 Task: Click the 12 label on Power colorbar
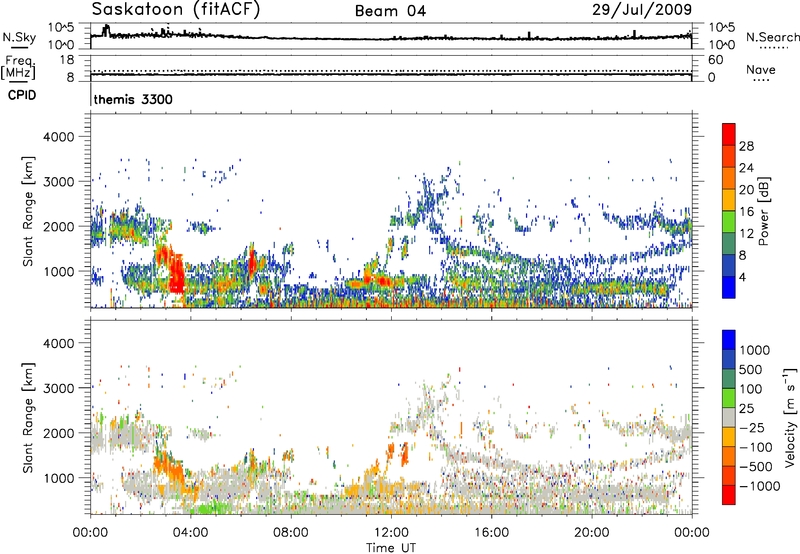746,234
